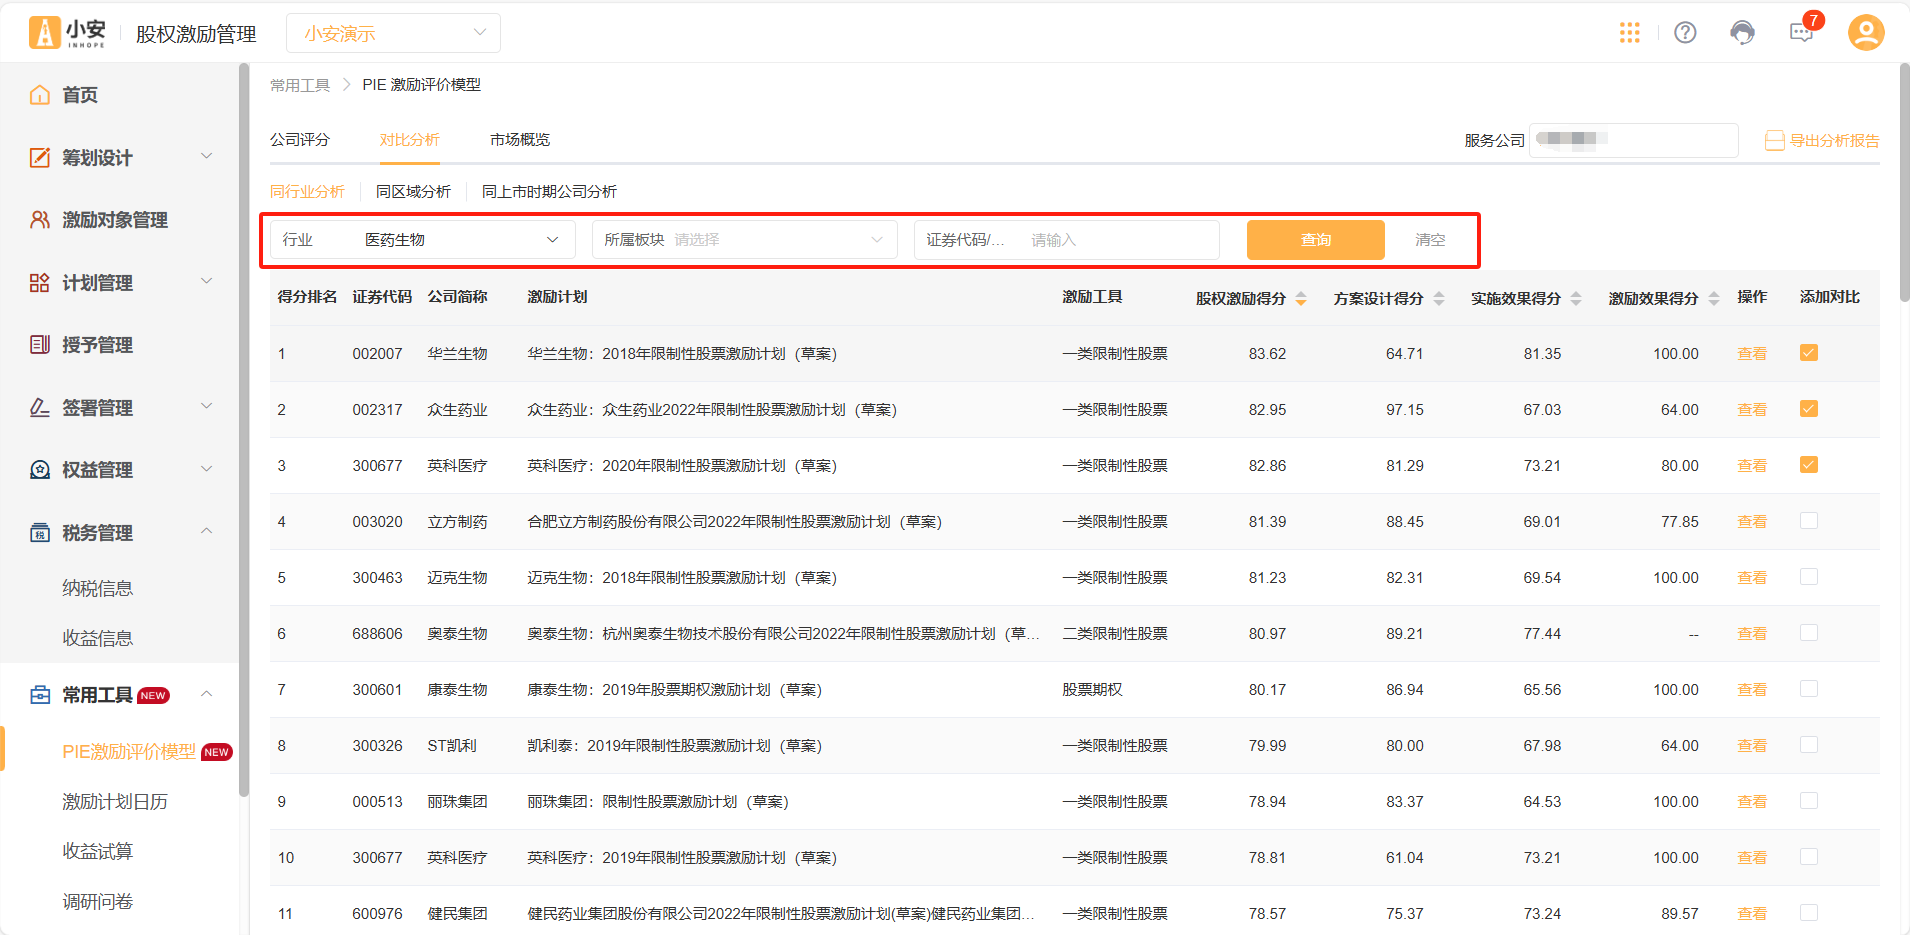Expand the 签署管理 menu chevron
Screen dimensions: 1910x935
click(x=207, y=406)
